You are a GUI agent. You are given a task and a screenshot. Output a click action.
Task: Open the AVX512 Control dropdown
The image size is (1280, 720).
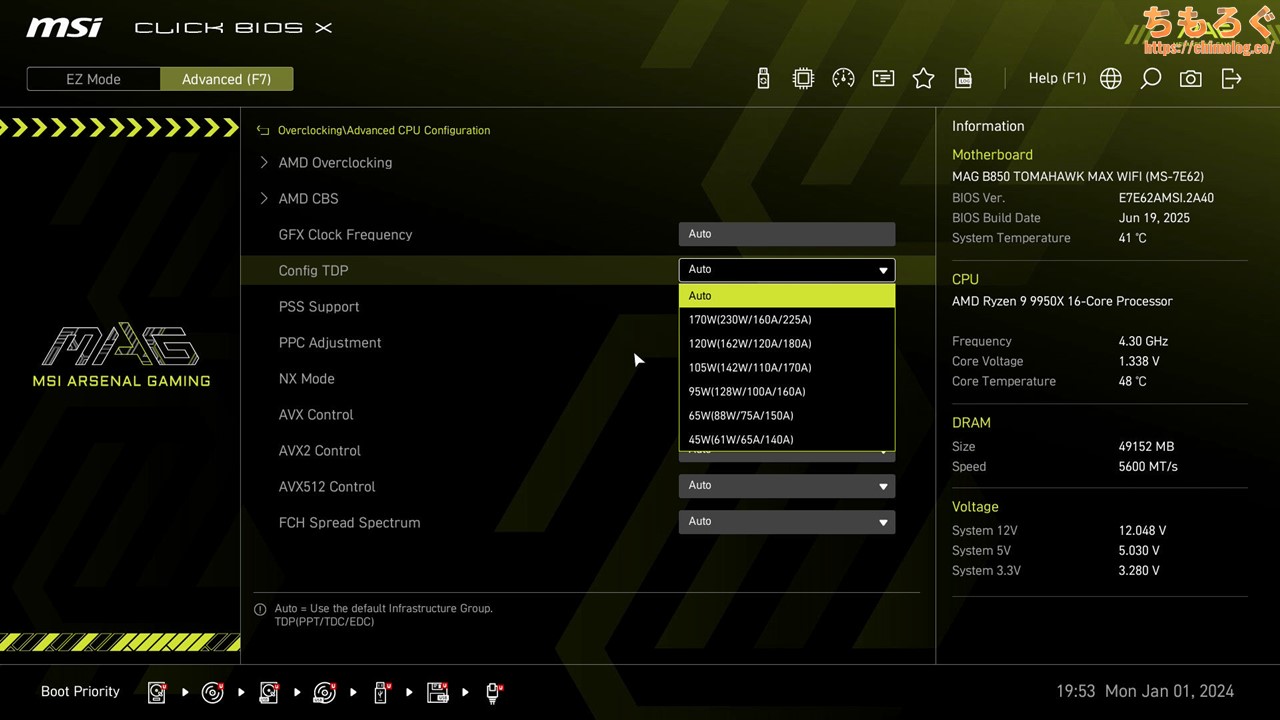[786, 486]
